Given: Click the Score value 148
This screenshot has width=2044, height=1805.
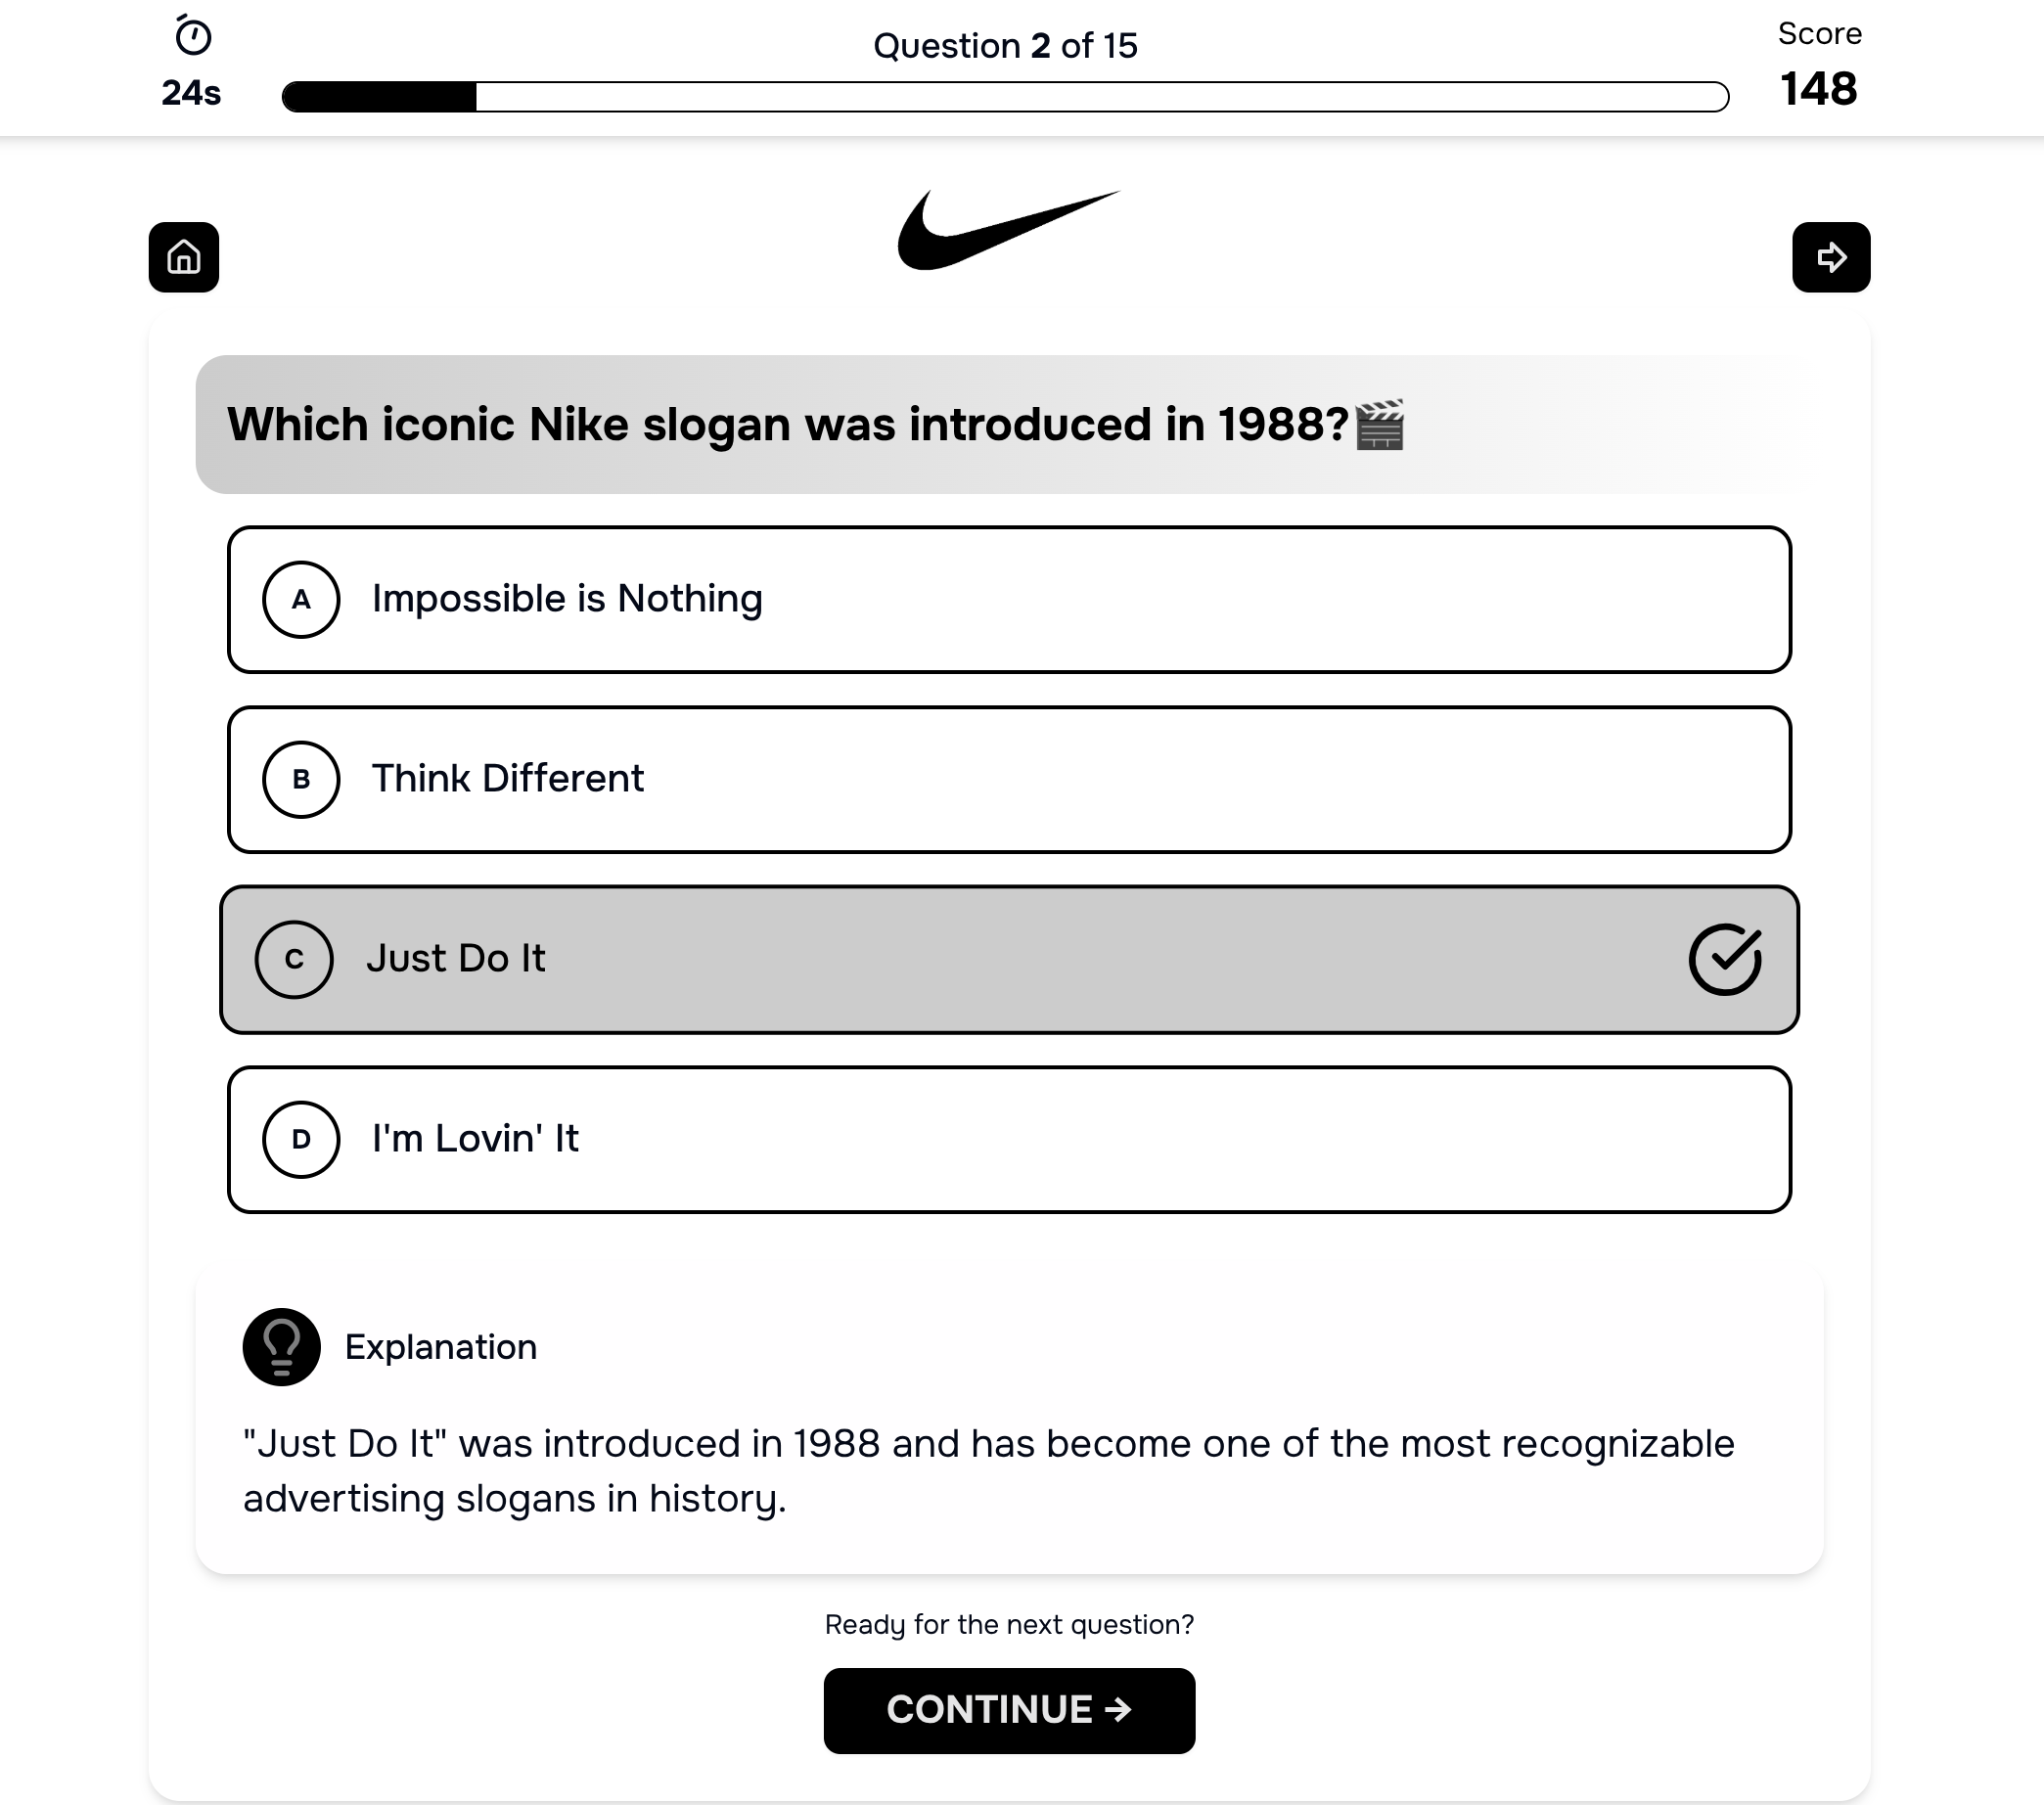Looking at the screenshot, I should click(1820, 89).
